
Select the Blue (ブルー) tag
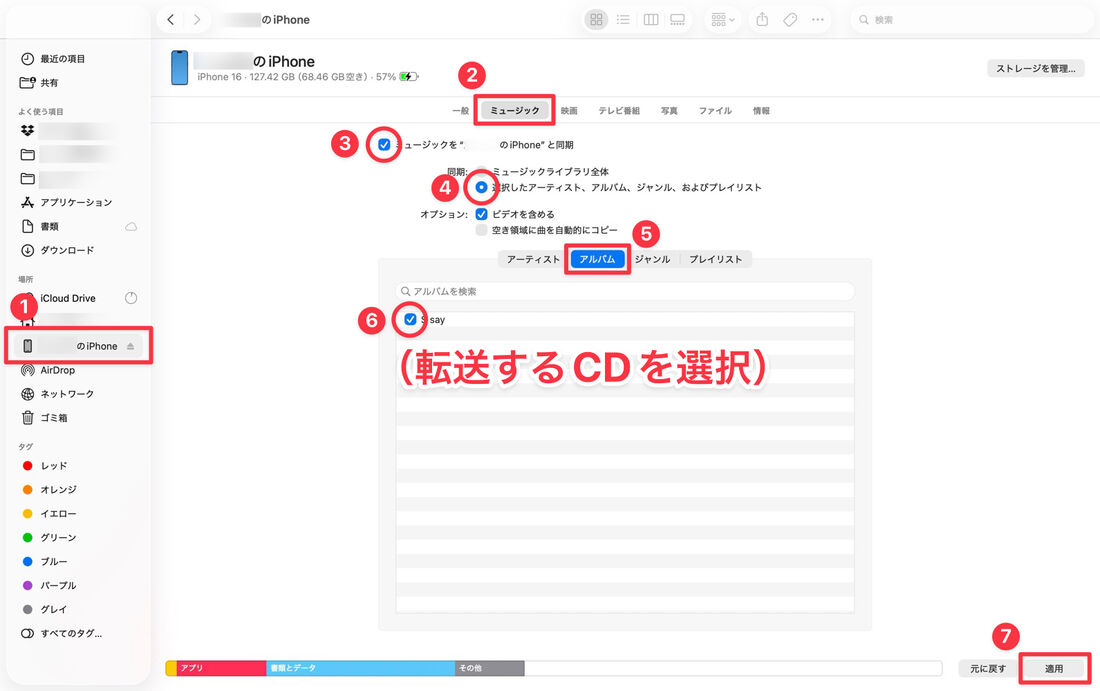[x=53, y=561]
